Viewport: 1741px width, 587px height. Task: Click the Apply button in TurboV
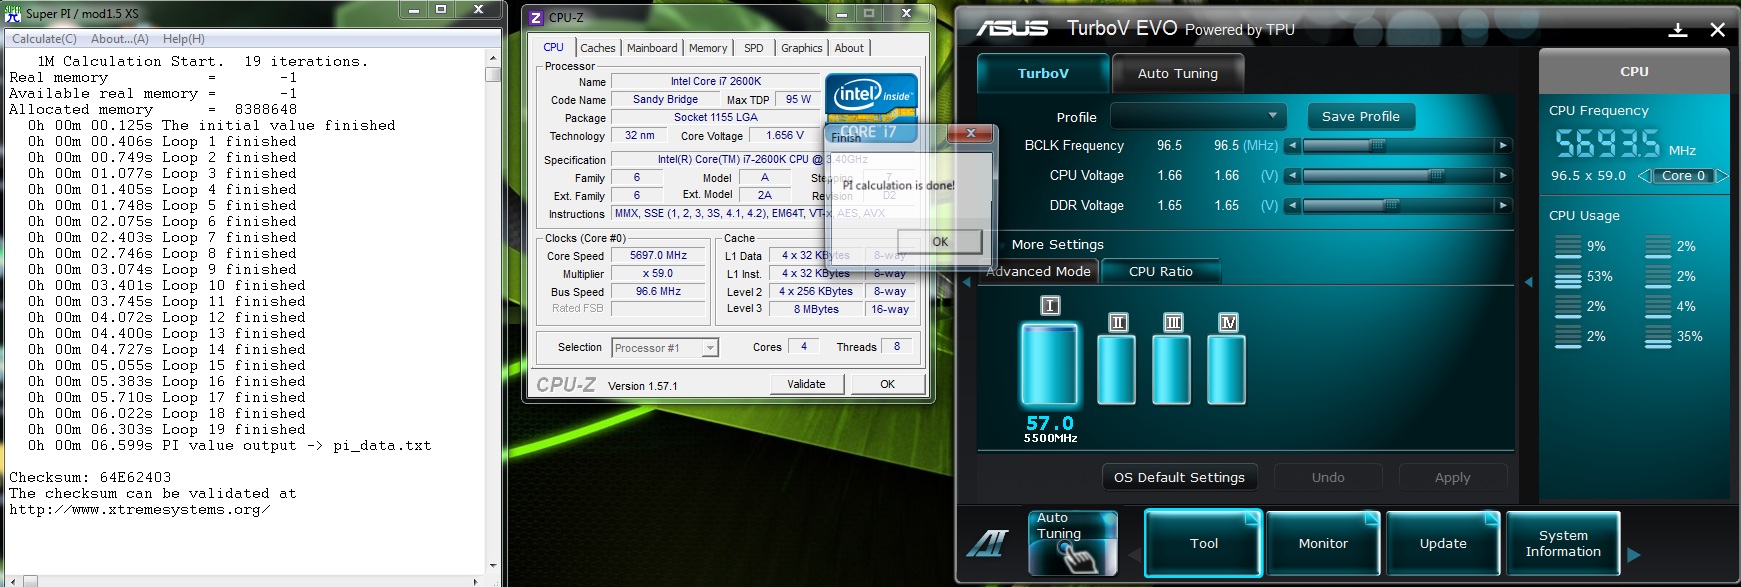[x=1452, y=477]
